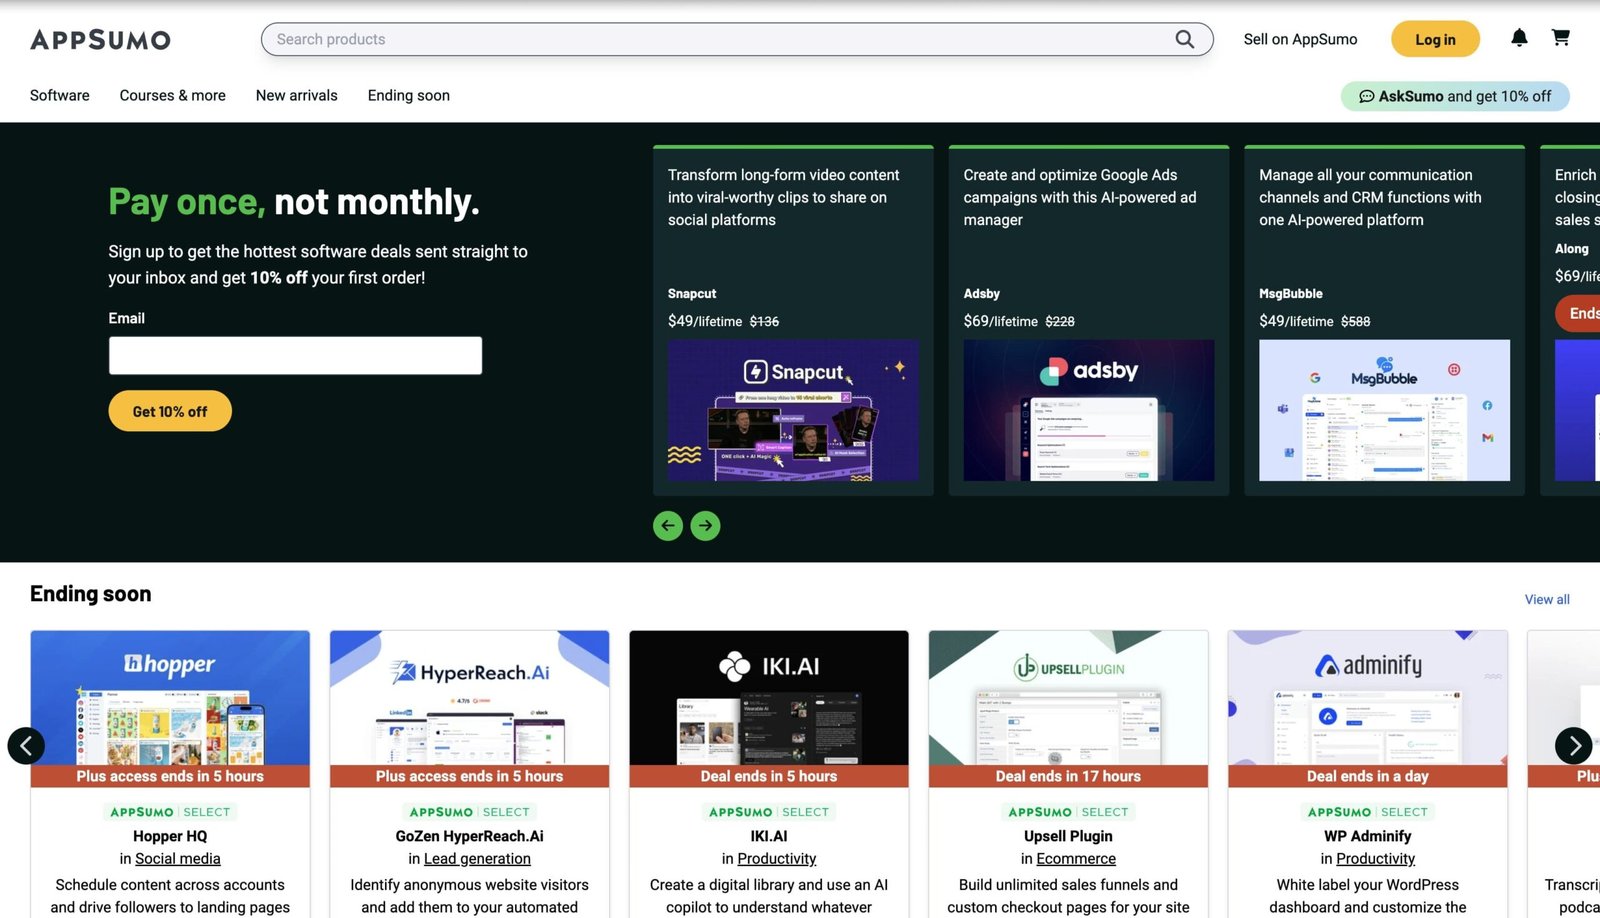Image resolution: width=1600 pixels, height=918 pixels.
Task: Open the MsgBubble deal image
Action: 1385,410
